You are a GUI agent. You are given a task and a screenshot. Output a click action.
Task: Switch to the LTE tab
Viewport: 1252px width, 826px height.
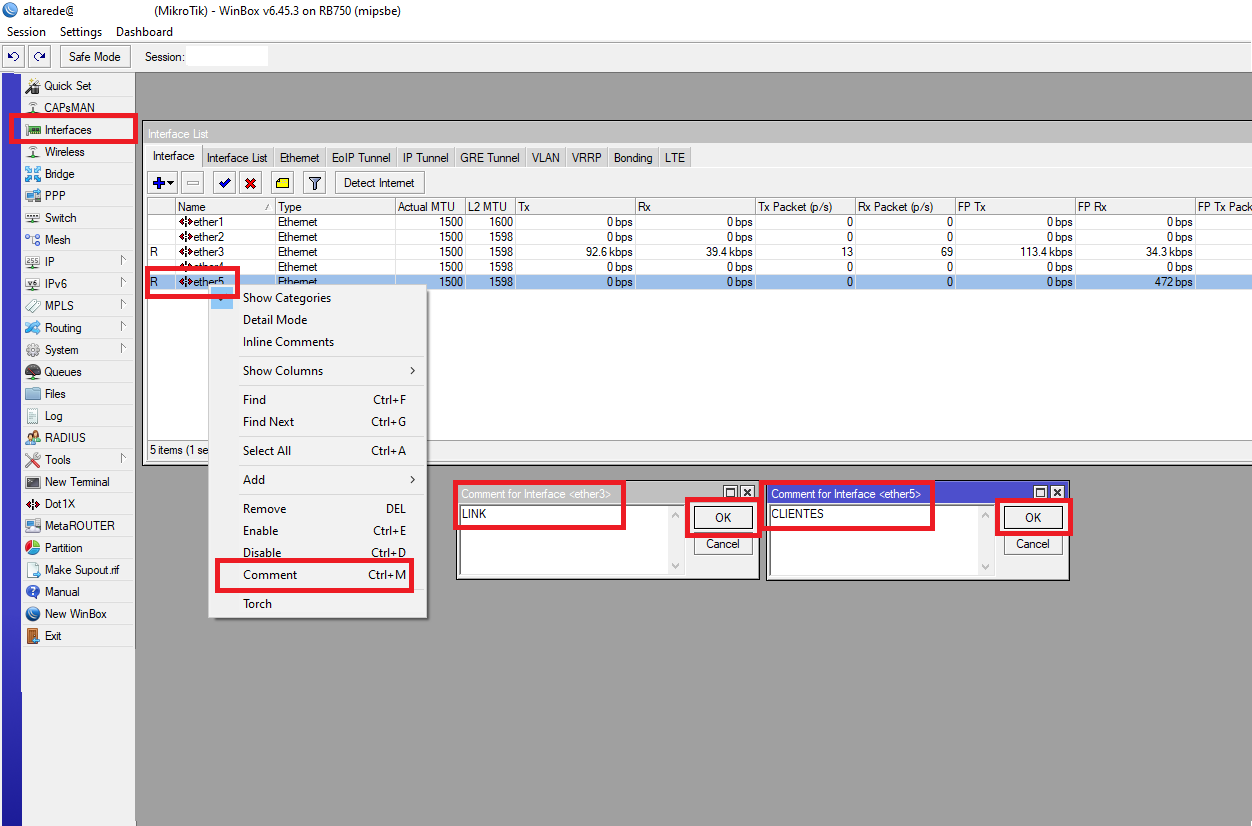tap(675, 158)
